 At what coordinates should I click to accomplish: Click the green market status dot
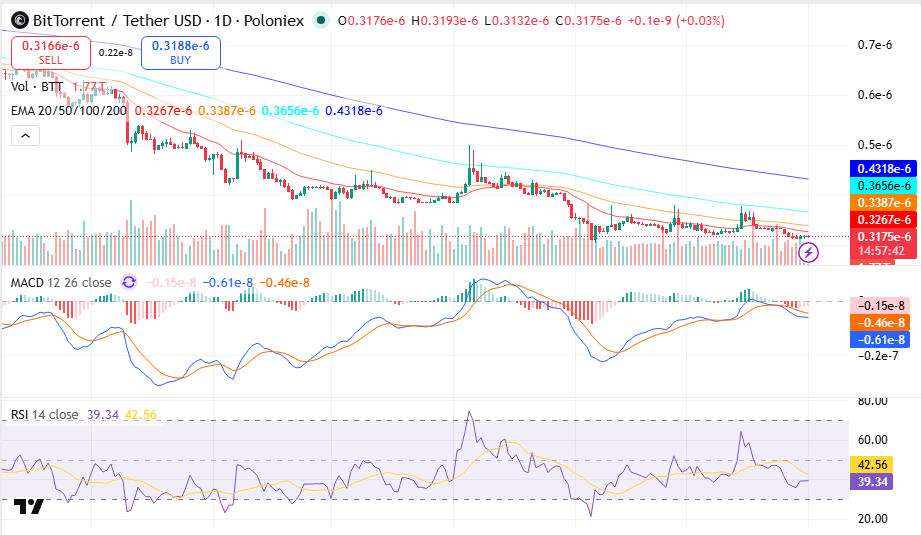coord(321,21)
